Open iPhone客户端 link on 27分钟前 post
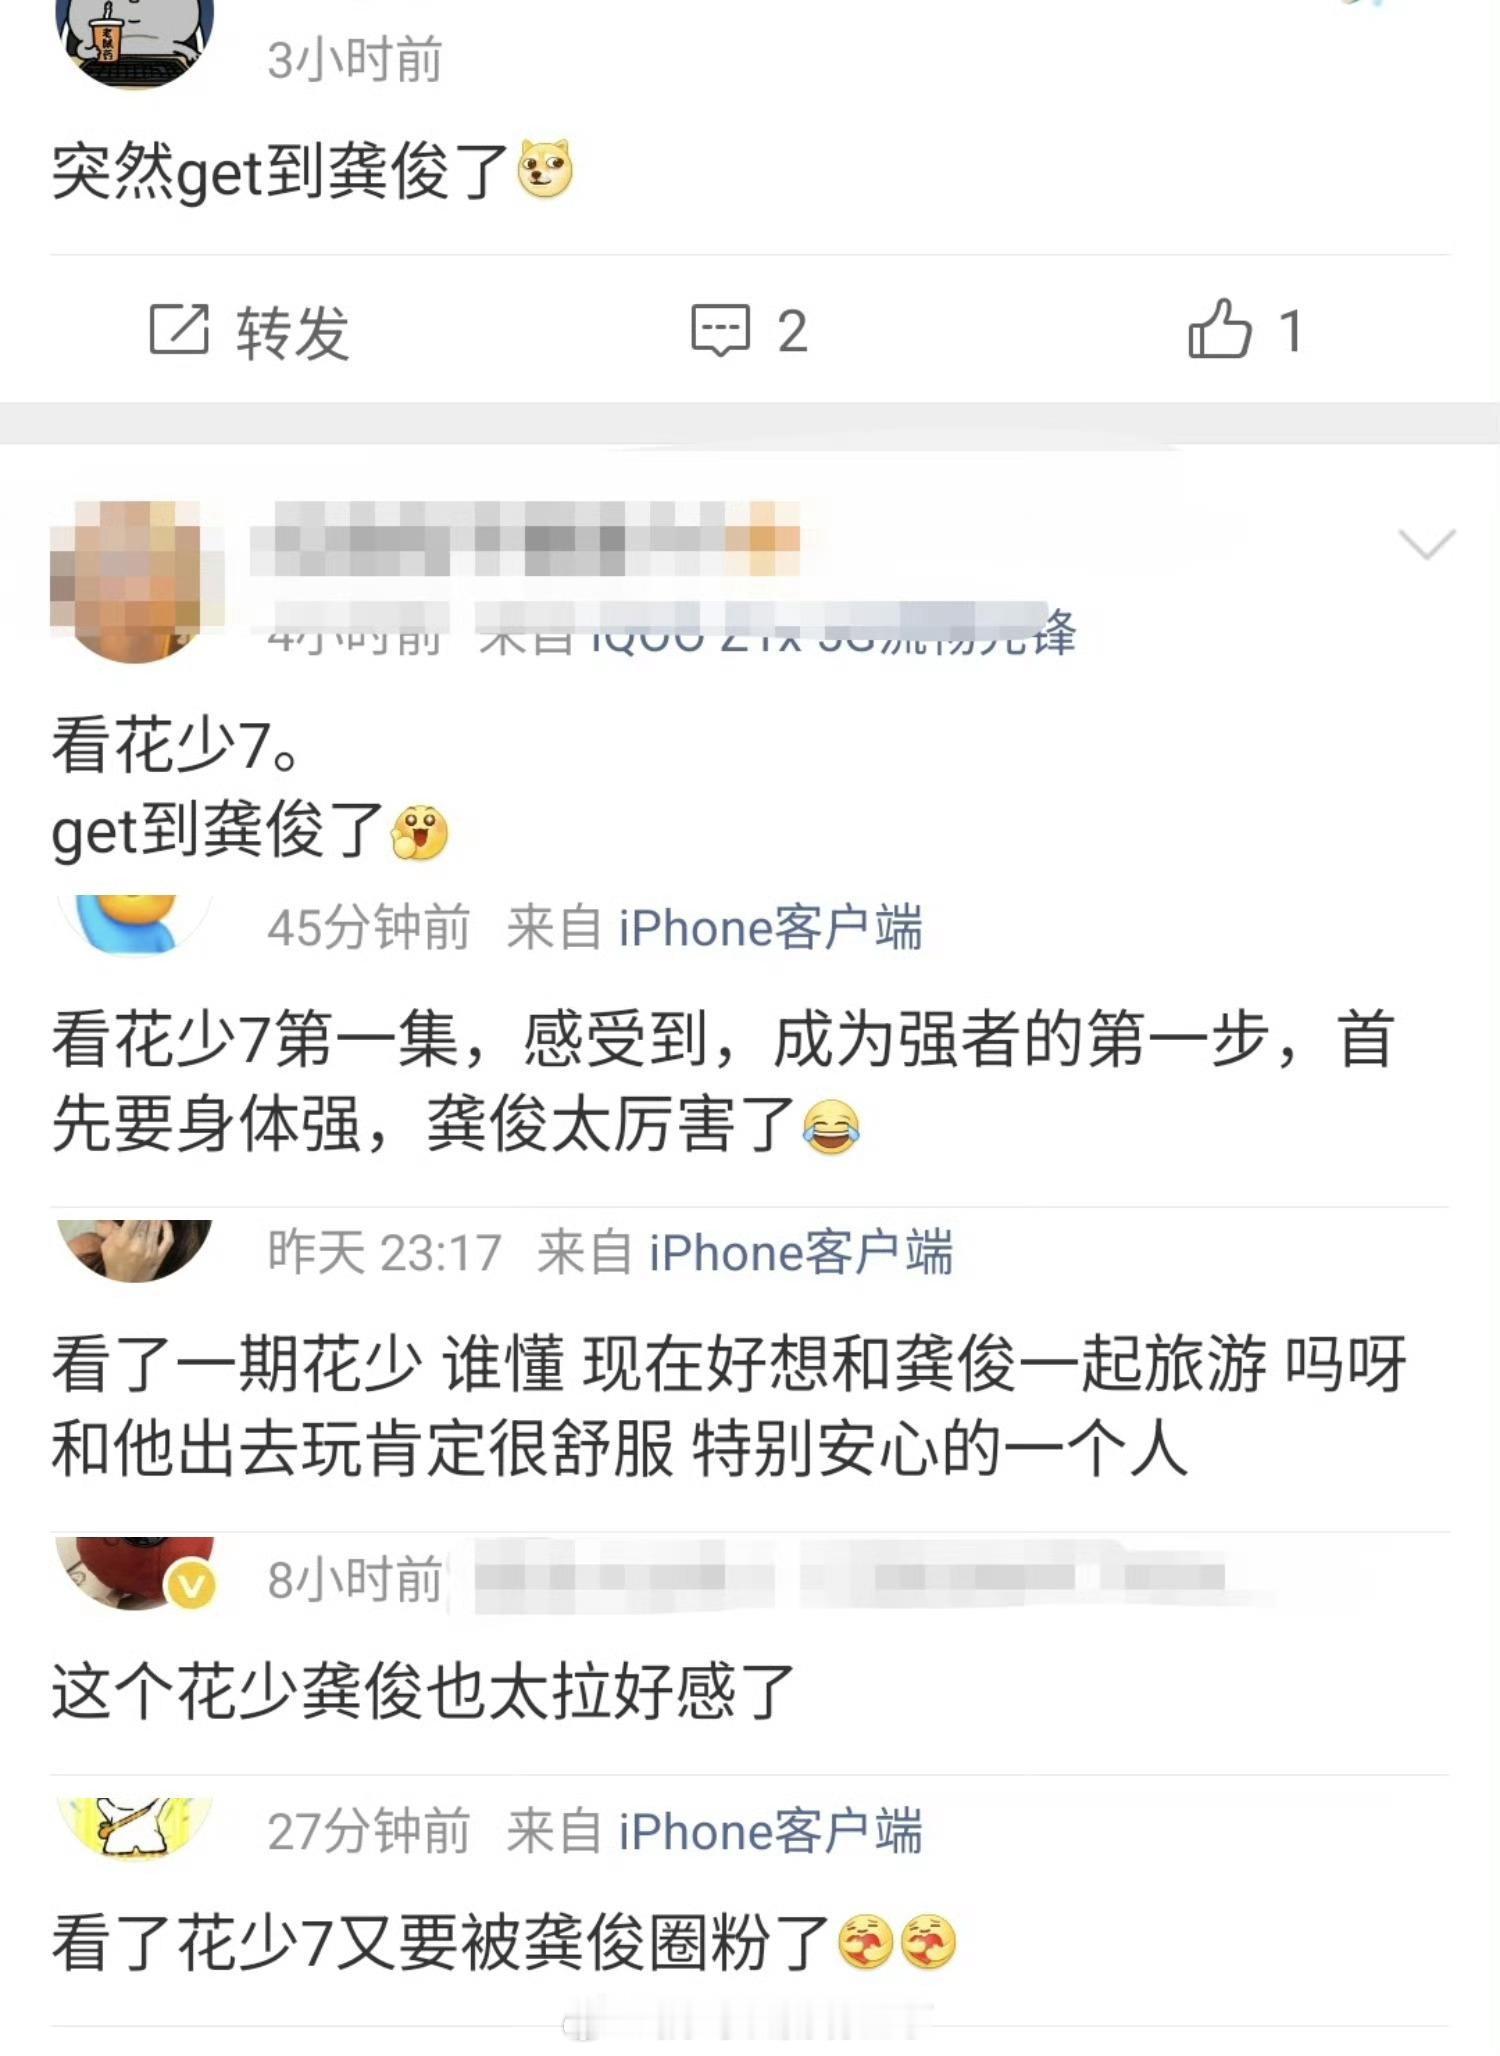 [770, 1832]
